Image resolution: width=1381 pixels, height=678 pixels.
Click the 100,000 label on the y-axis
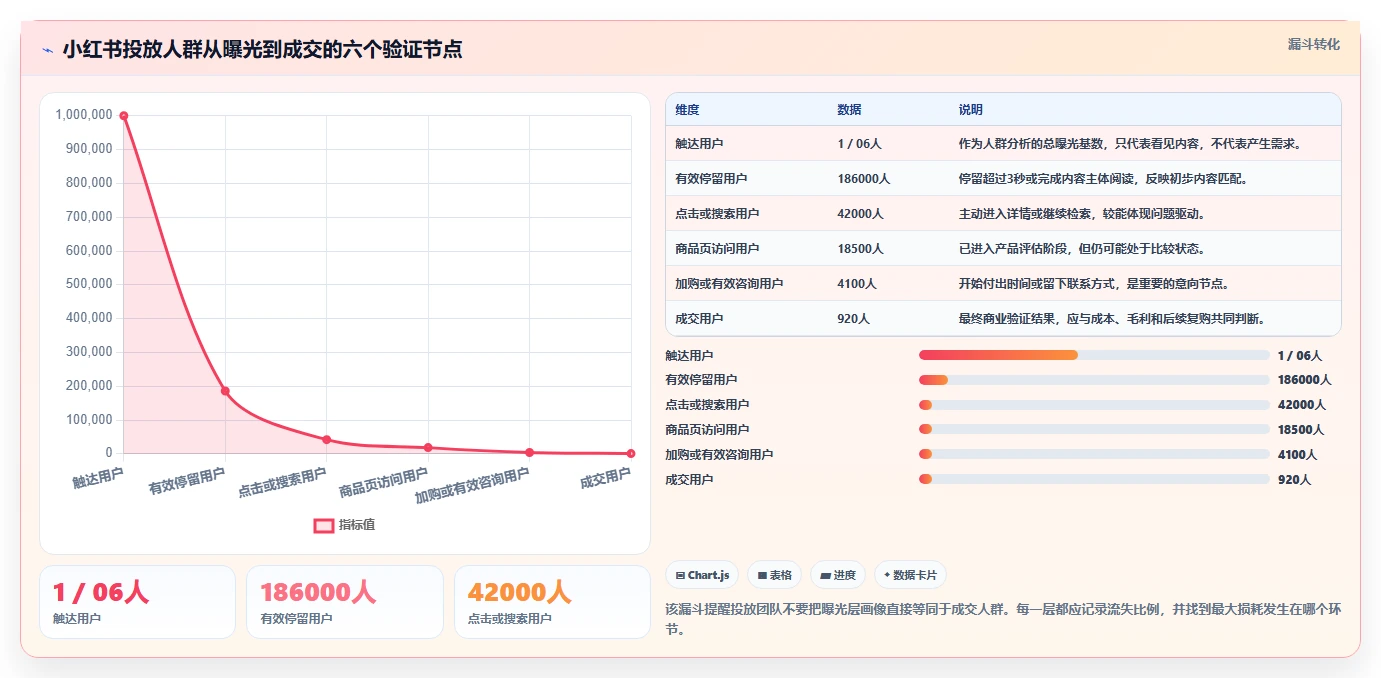[x=87, y=419]
